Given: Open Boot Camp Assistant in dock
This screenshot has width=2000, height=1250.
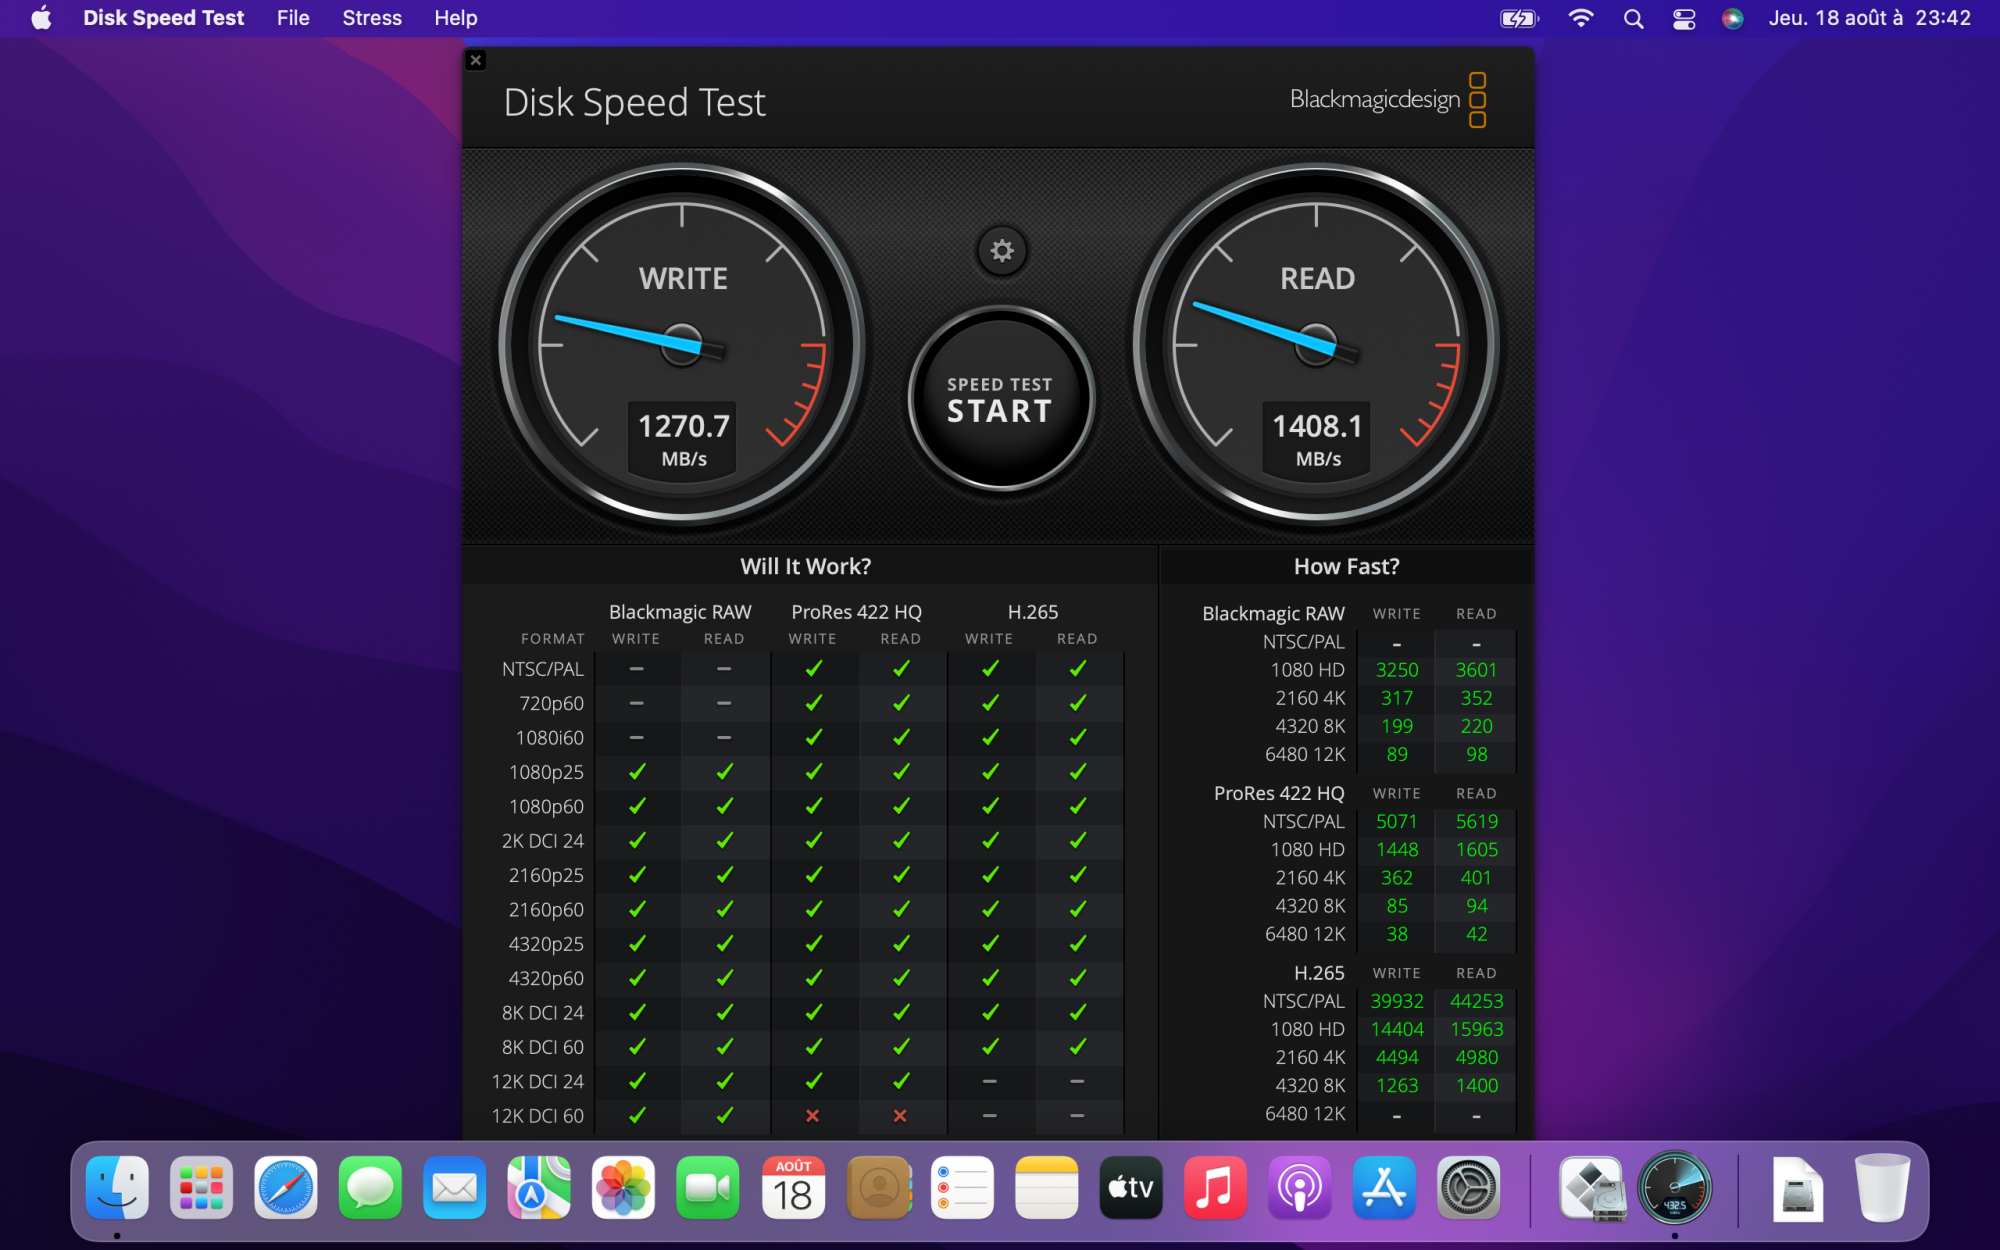Looking at the screenshot, I should pos(1591,1188).
